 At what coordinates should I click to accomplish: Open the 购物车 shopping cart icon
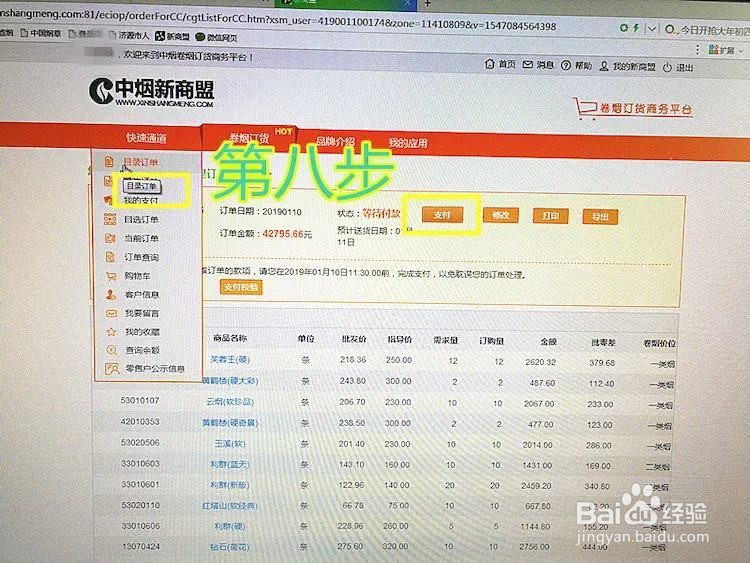point(111,276)
